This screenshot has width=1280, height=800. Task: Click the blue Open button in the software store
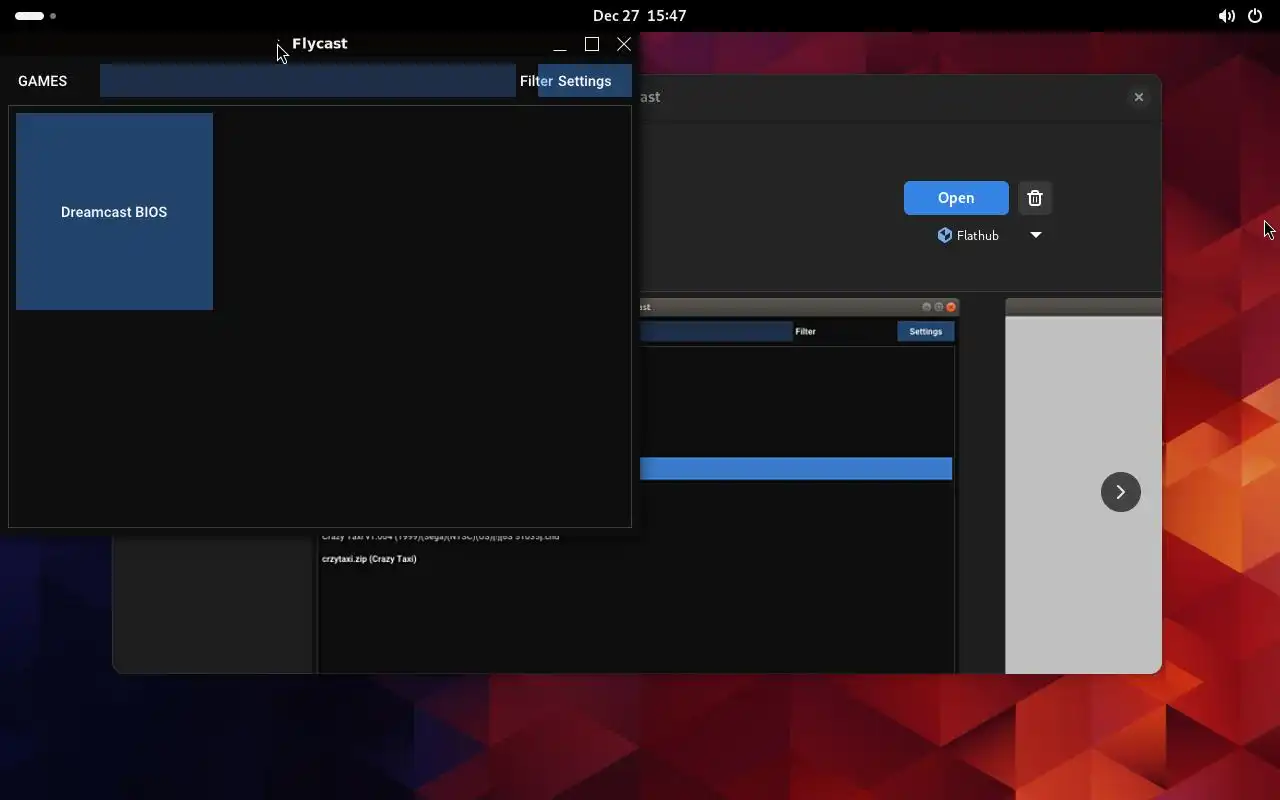(956, 198)
